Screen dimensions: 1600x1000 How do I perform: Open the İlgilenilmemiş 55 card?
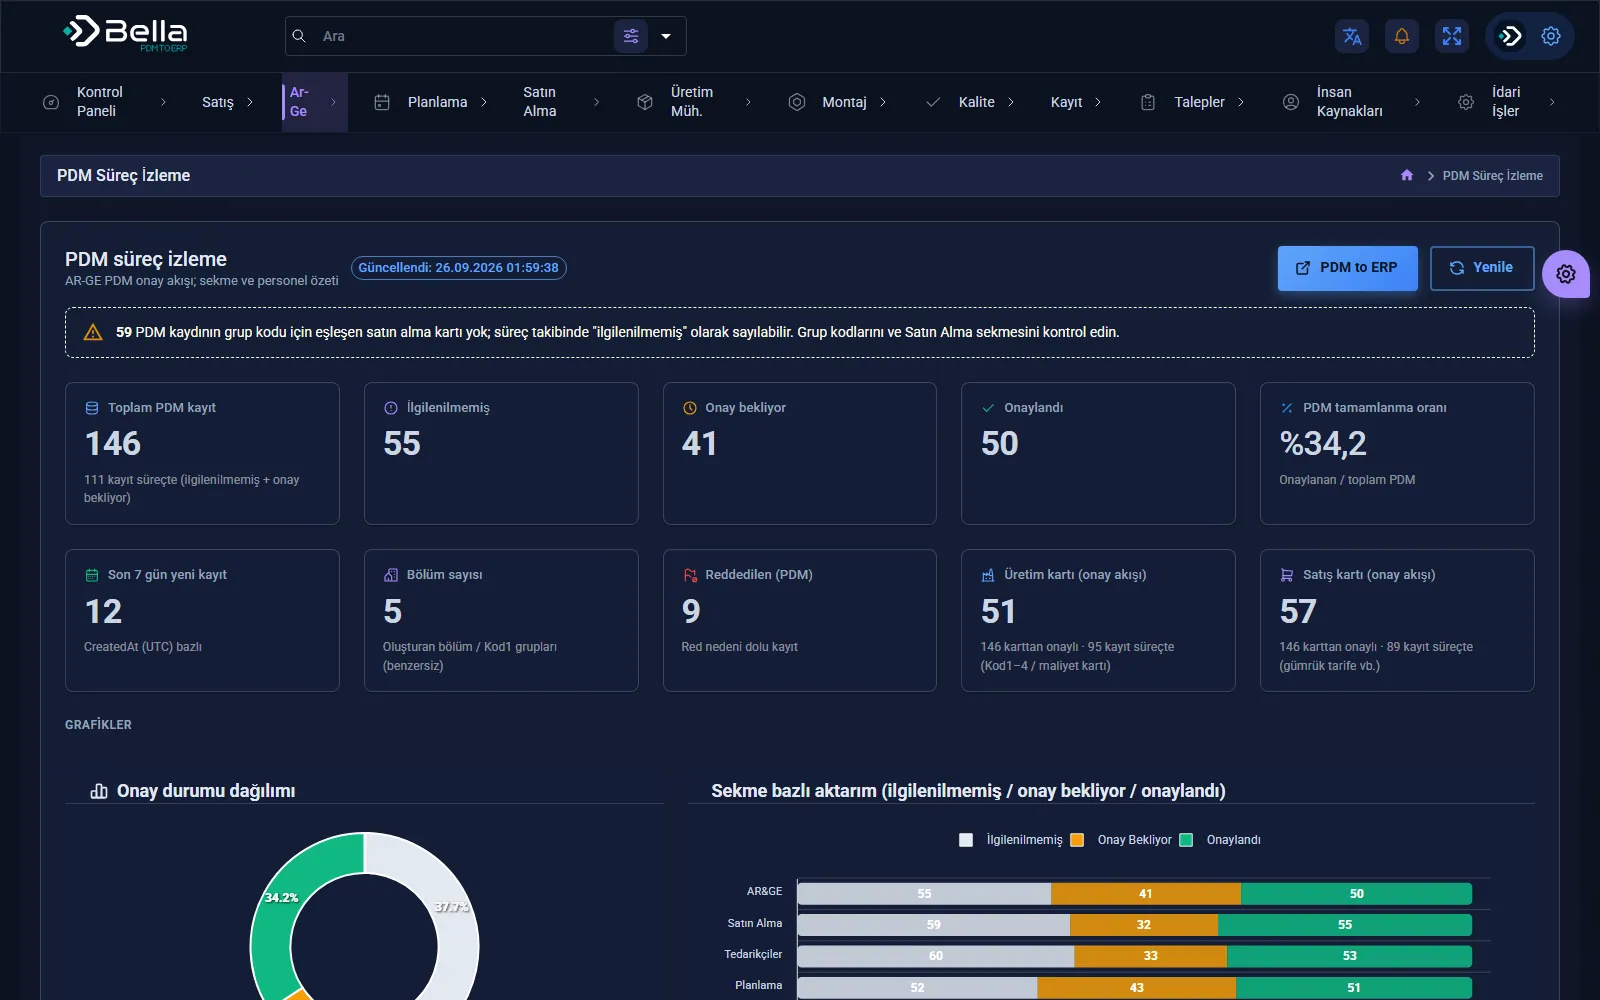(501, 453)
